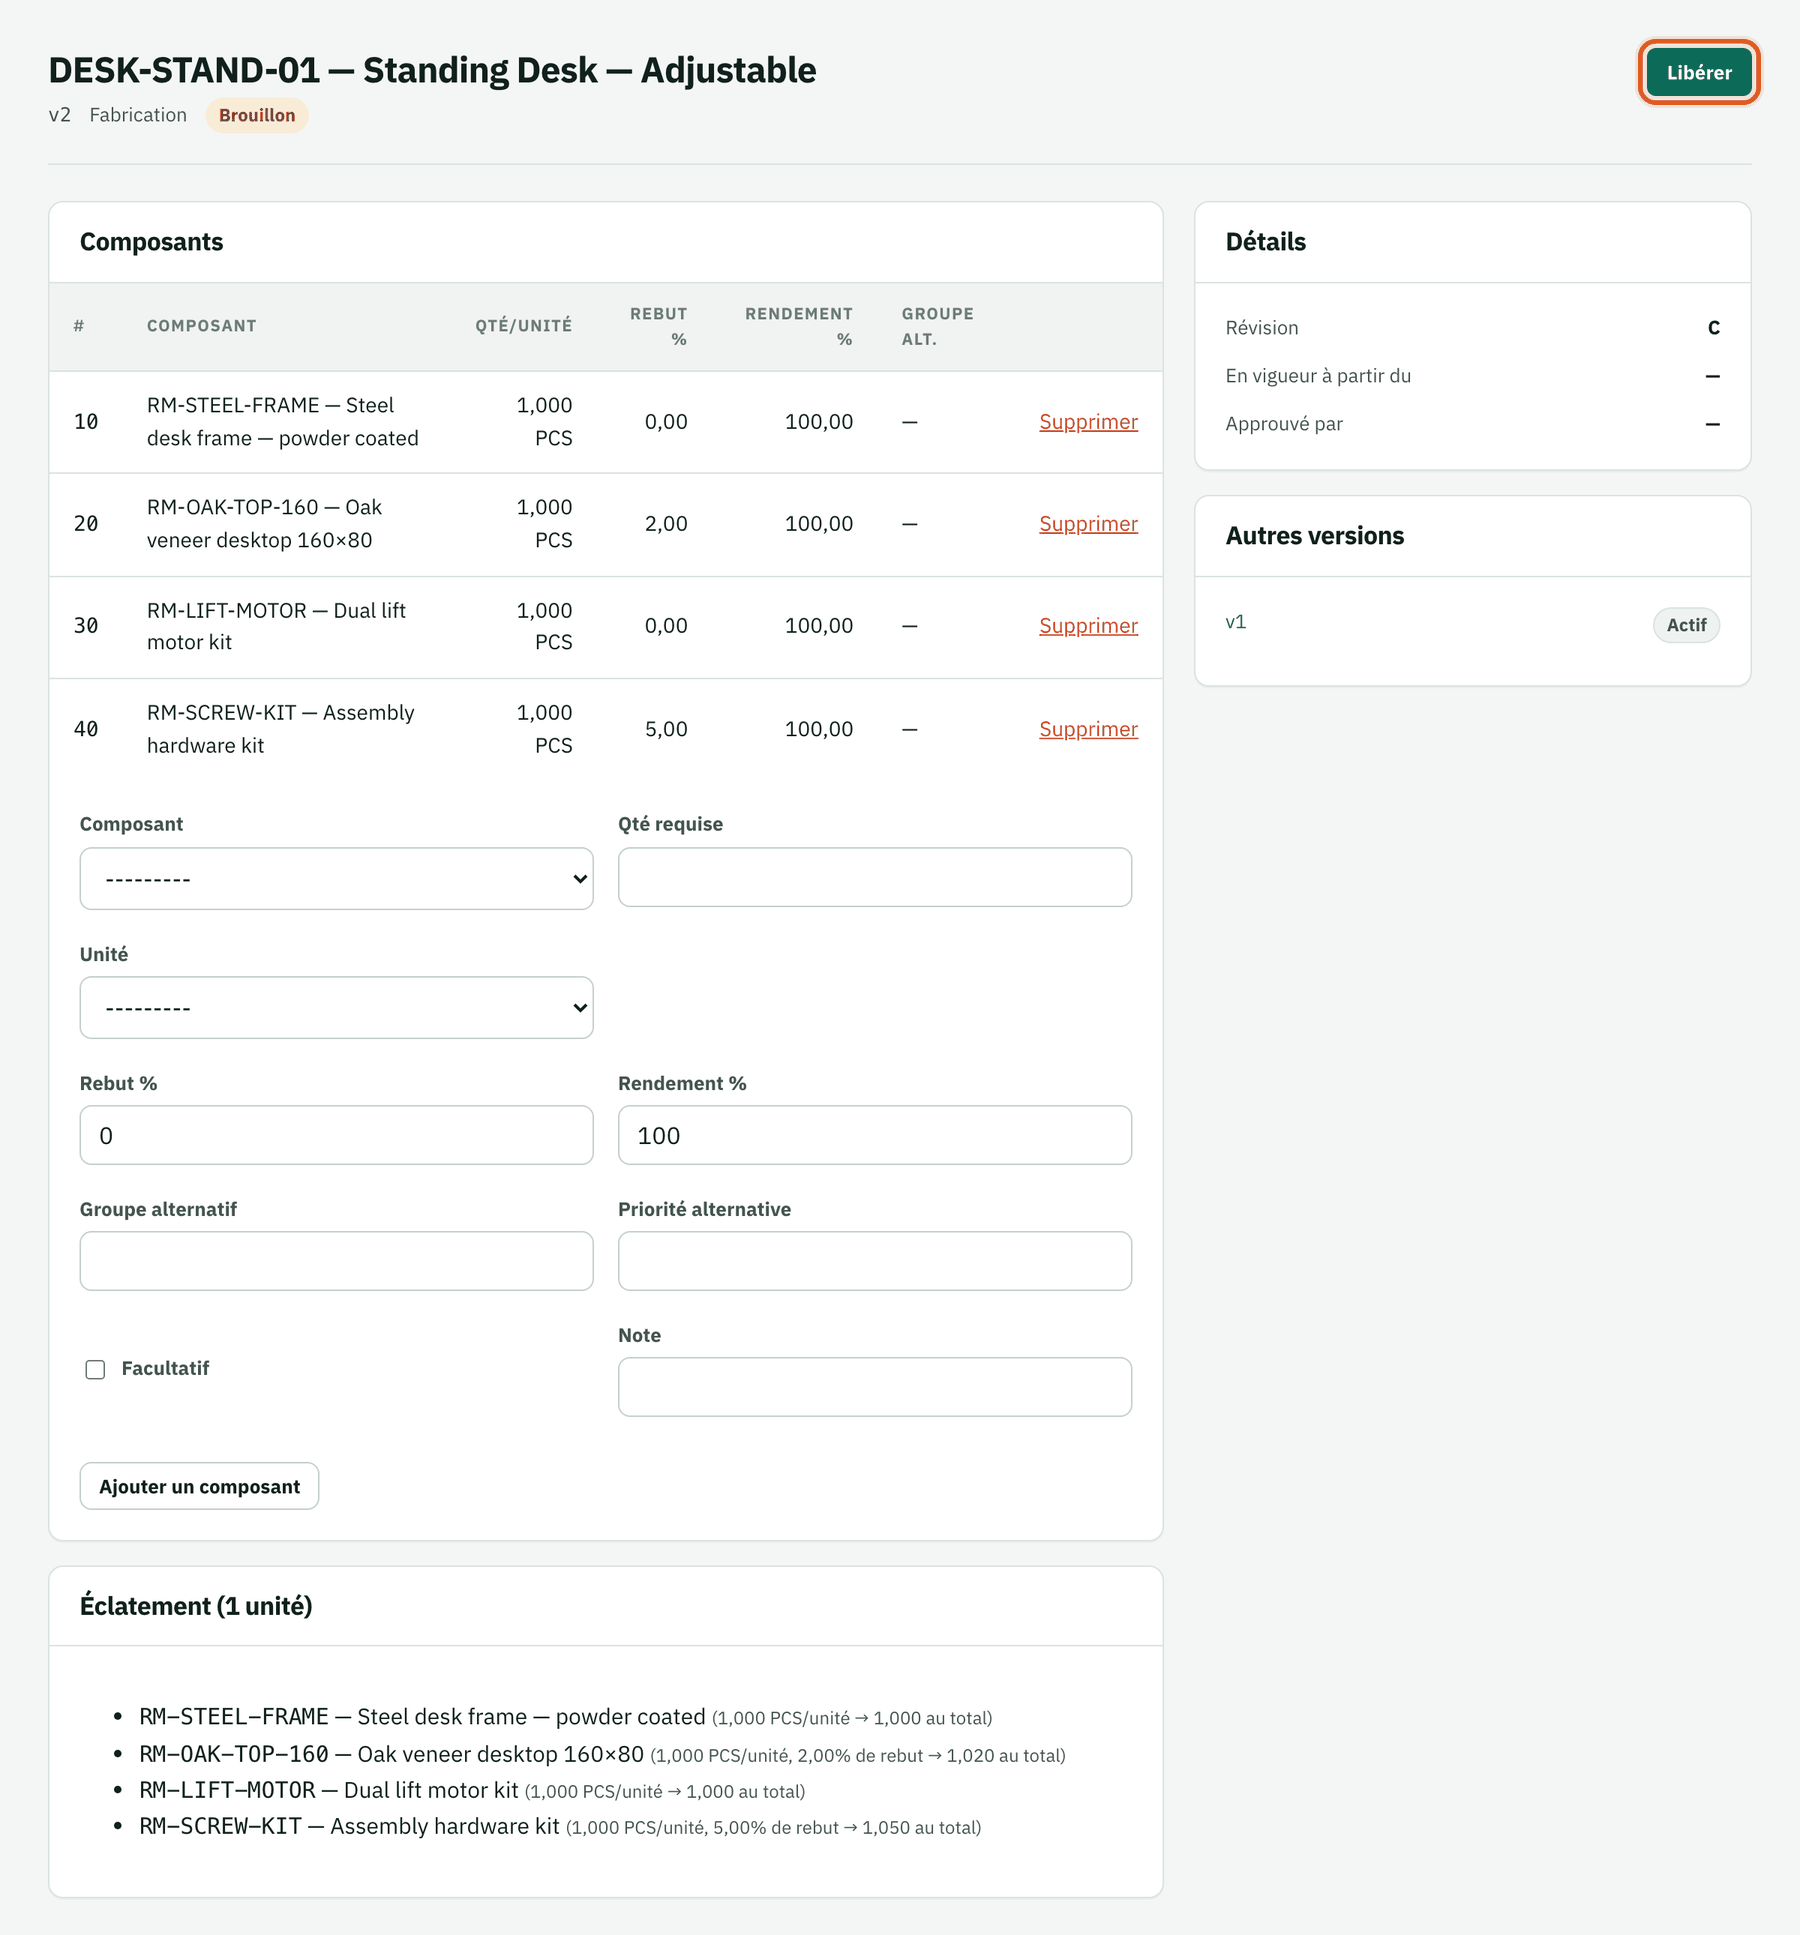Viewport: 1800px width, 1935px height.
Task: Click DESK-STAND-01 page title
Action: 432,70
